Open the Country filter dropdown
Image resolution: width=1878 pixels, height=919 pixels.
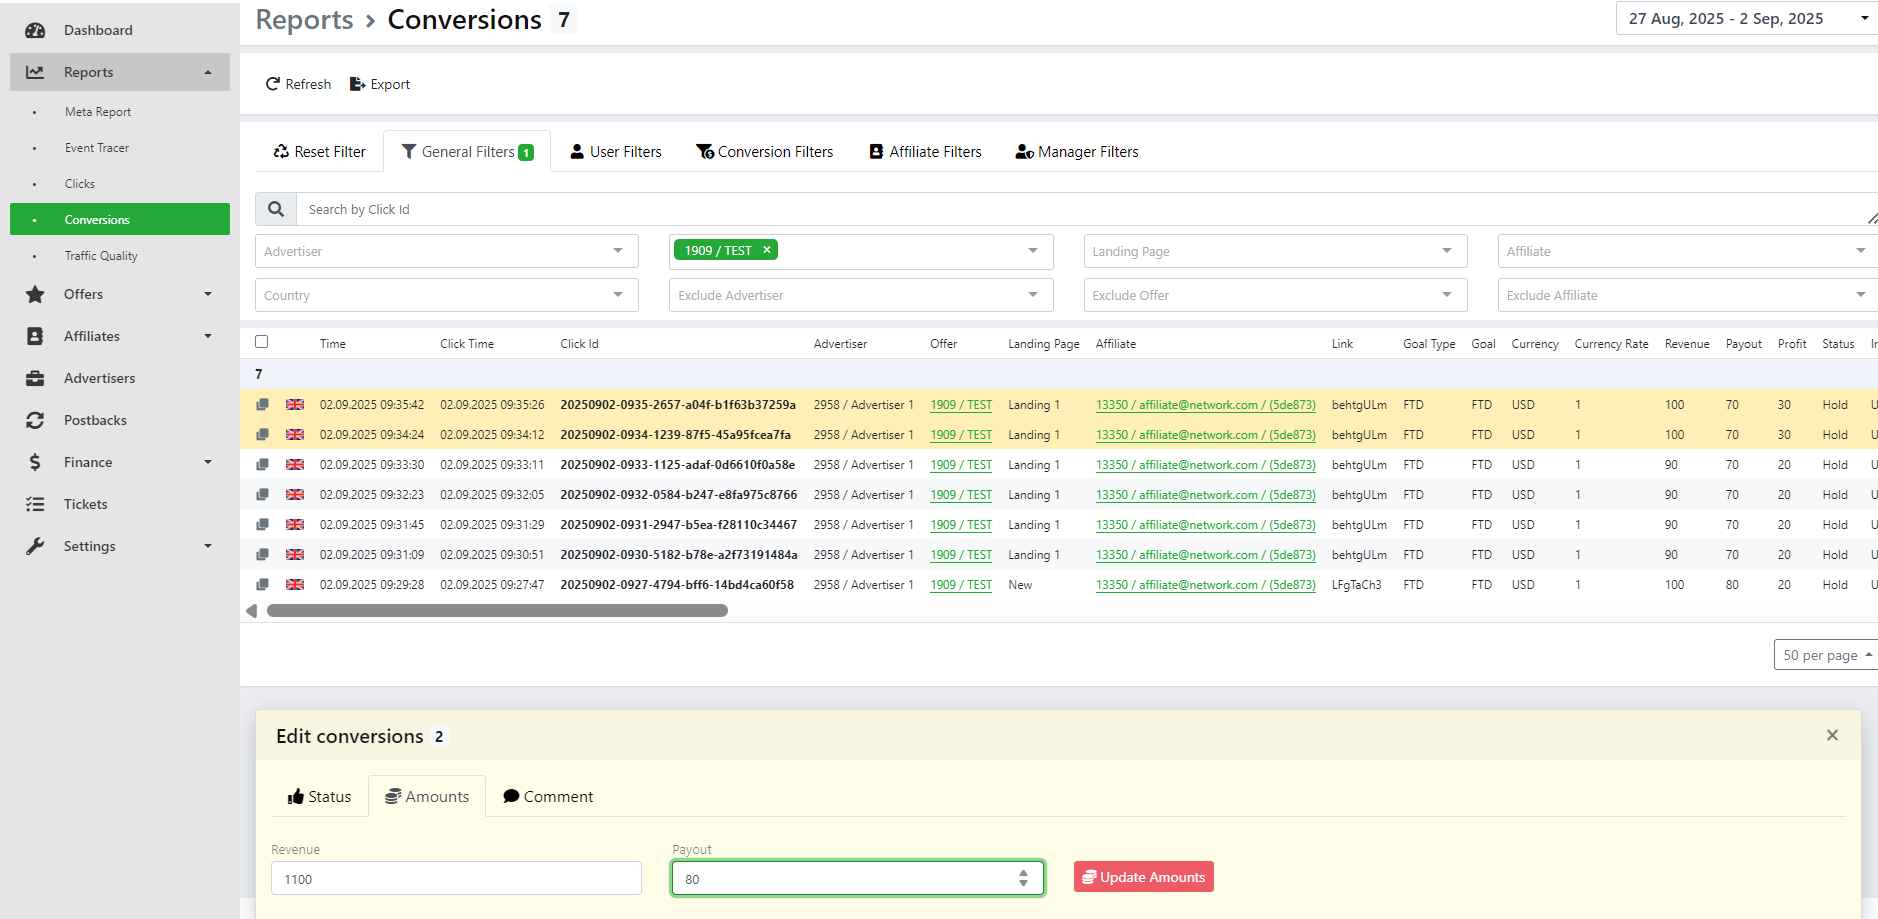coord(446,295)
